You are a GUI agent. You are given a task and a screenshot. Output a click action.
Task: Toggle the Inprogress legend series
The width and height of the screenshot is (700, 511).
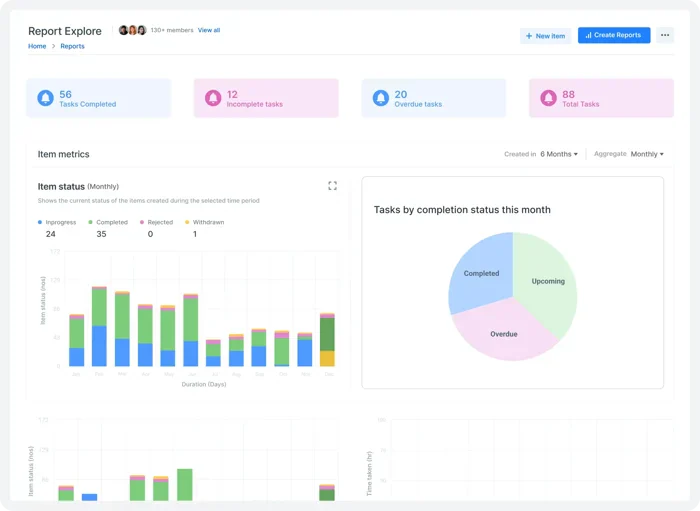click(x=57, y=222)
